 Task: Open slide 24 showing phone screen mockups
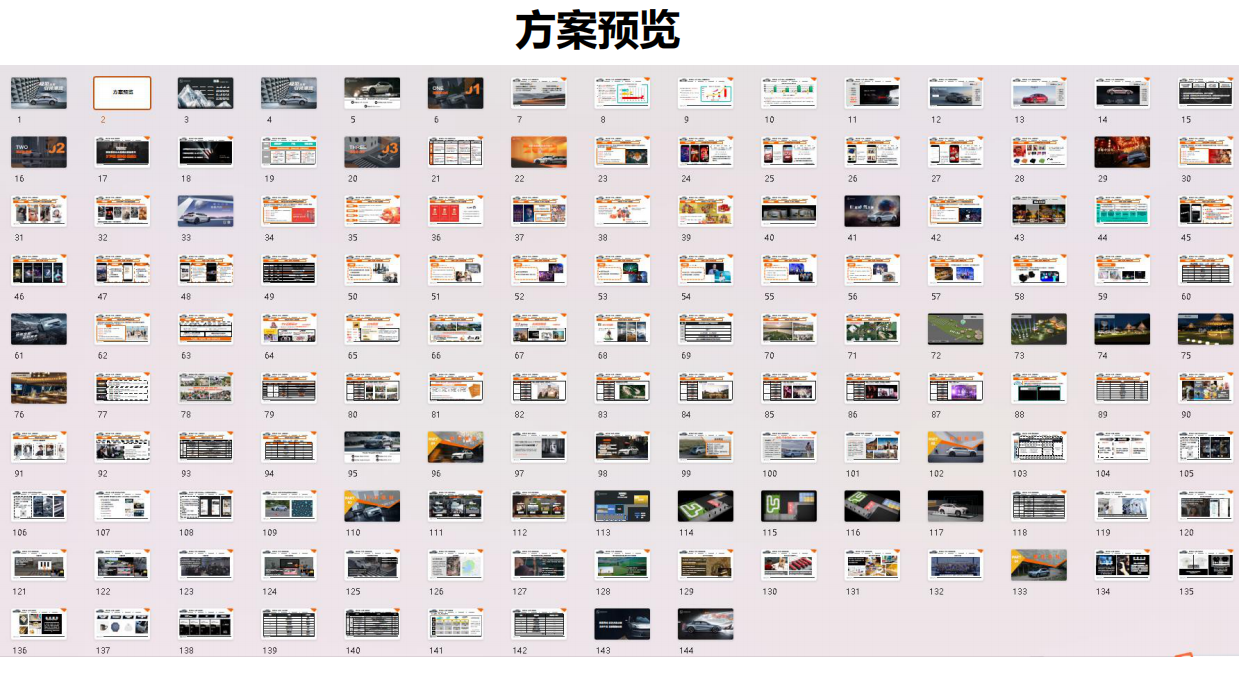click(x=705, y=152)
